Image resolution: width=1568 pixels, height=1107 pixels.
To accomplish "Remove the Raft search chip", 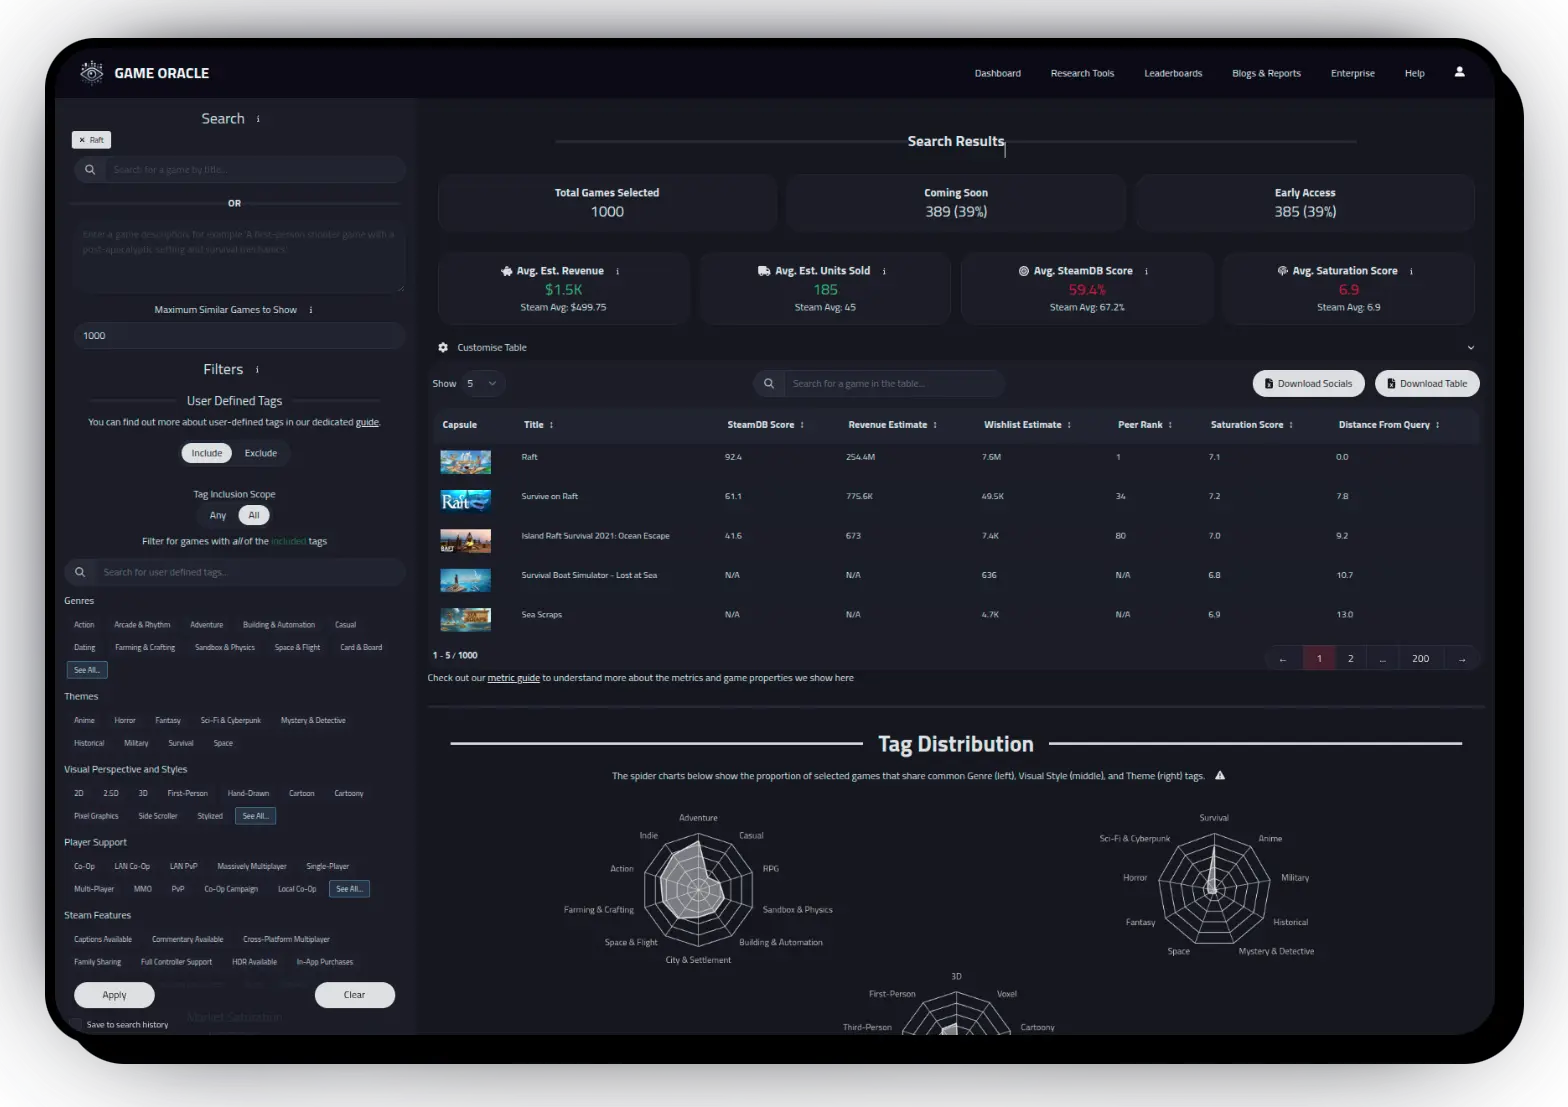I will pyautogui.click(x=82, y=140).
